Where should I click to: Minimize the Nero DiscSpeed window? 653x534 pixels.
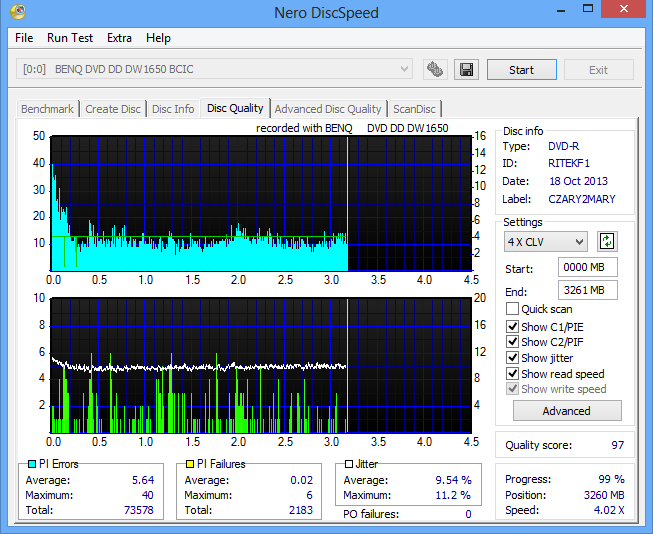[561, 10]
